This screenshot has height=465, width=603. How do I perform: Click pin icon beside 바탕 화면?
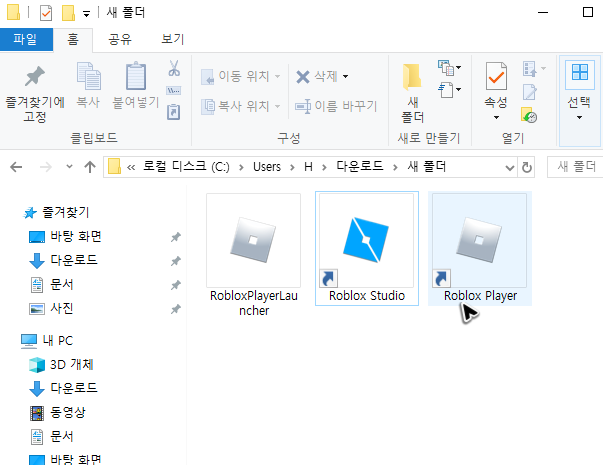coord(175,237)
